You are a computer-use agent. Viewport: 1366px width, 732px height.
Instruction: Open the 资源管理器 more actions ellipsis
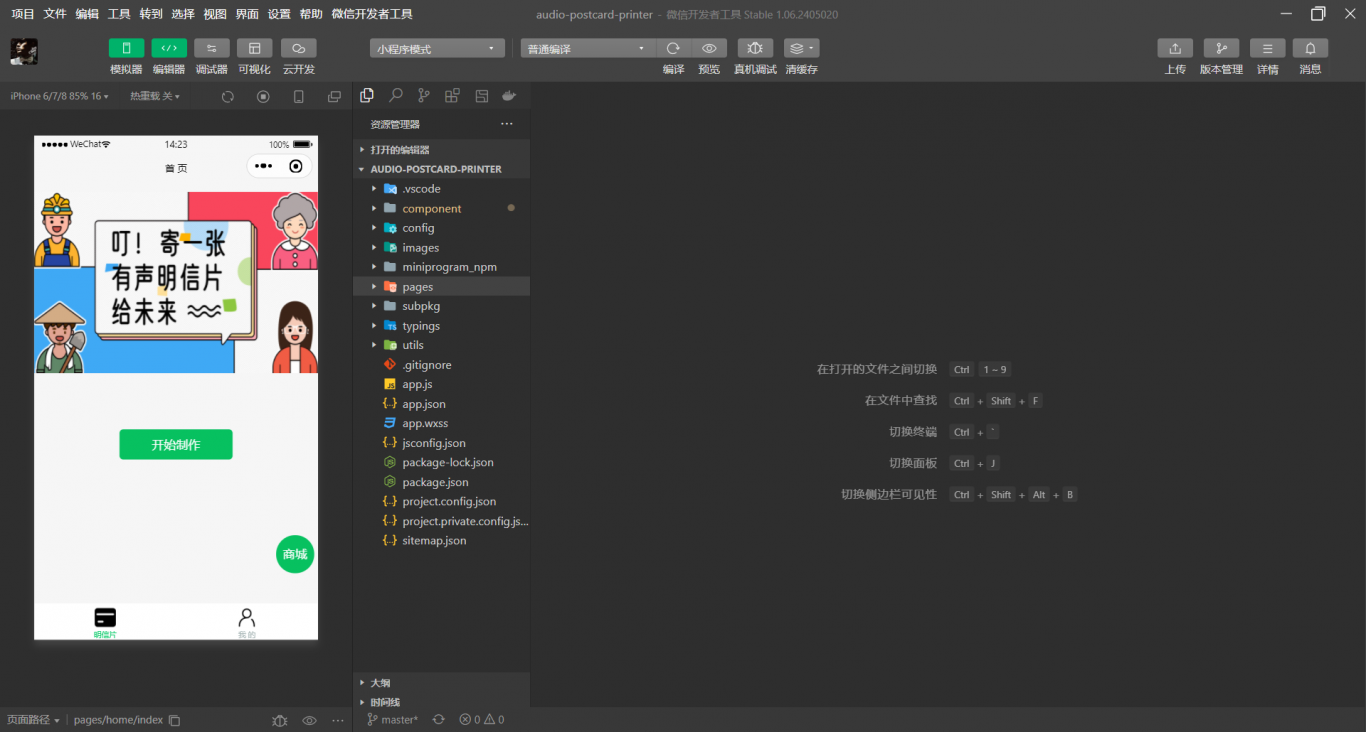point(506,124)
